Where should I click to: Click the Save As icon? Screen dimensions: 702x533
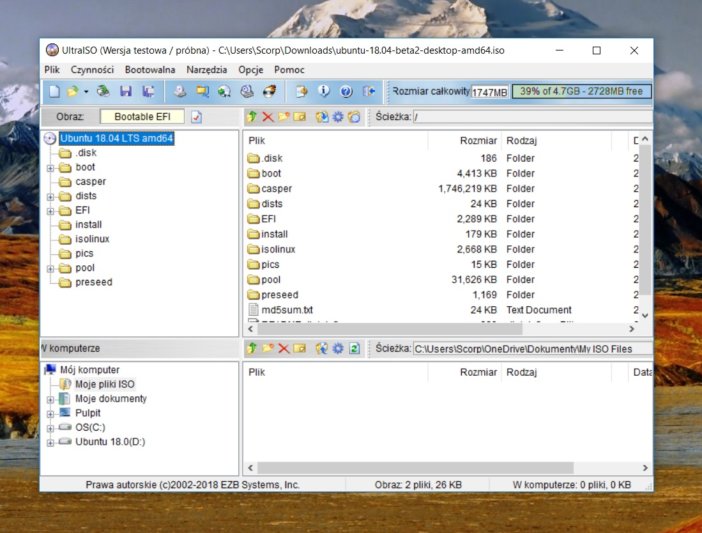[149, 91]
